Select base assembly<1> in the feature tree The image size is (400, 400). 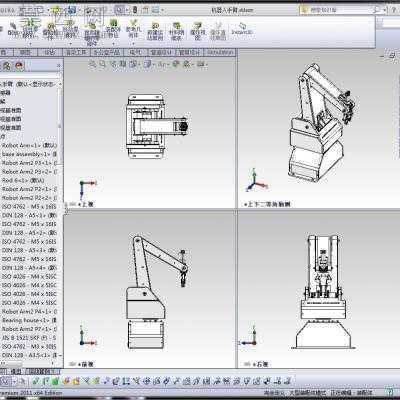(x=29, y=154)
